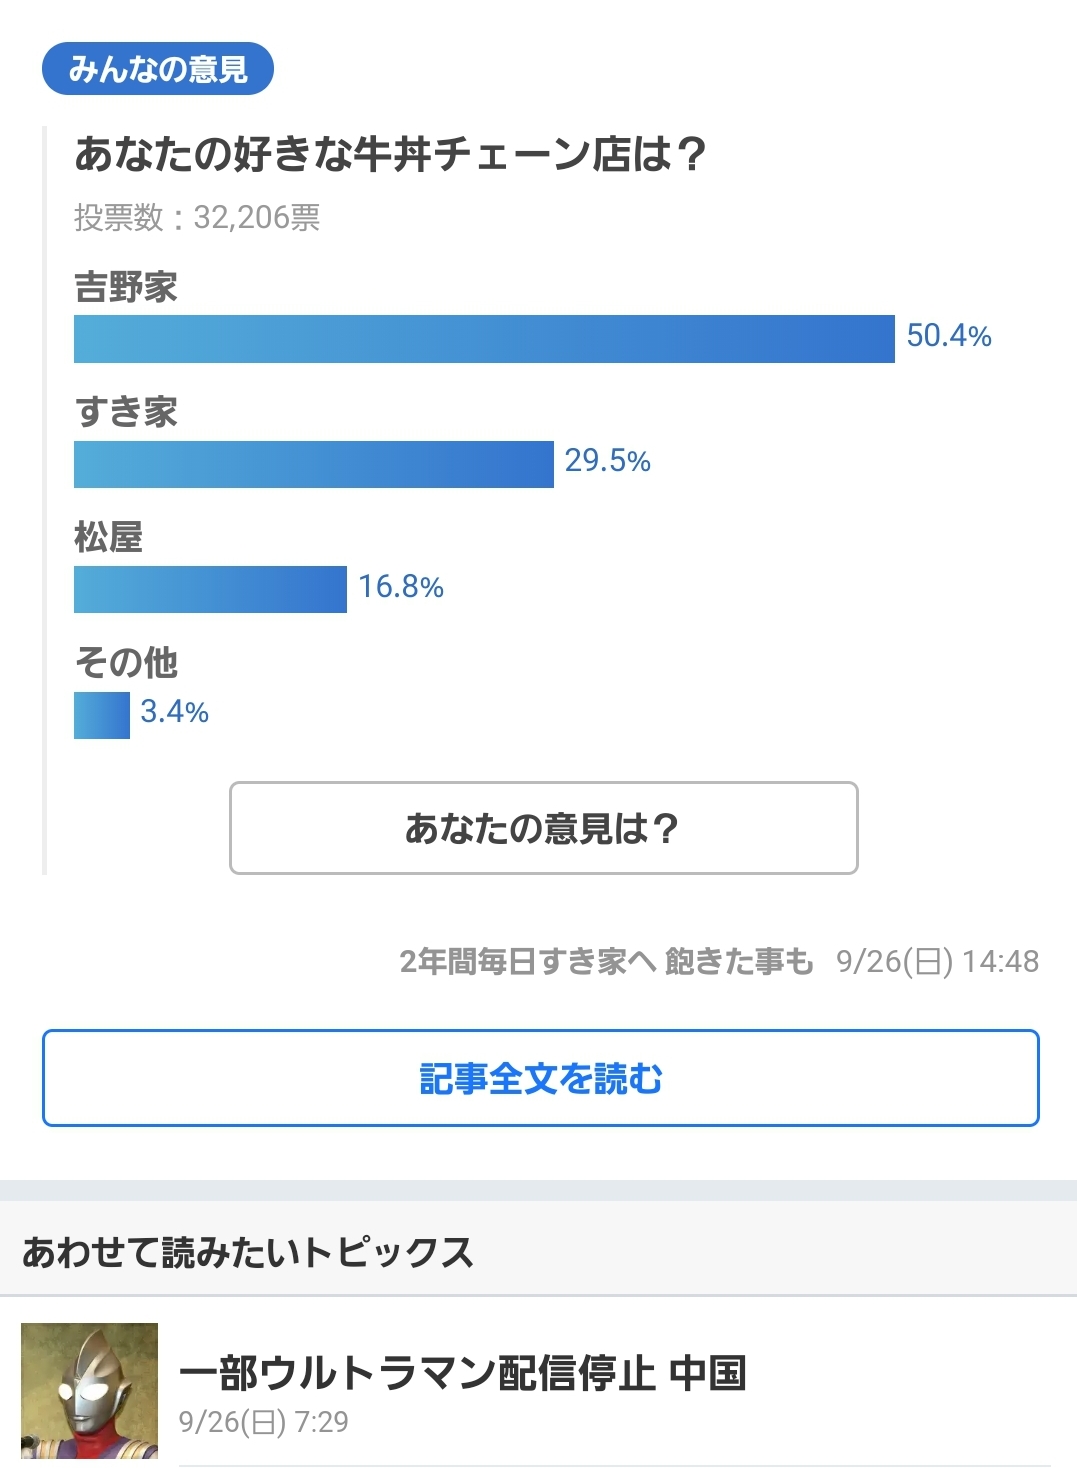Click the あなたの意見は？ button
The height and width of the screenshot is (1468, 1077).
click(x=543, y=828)
